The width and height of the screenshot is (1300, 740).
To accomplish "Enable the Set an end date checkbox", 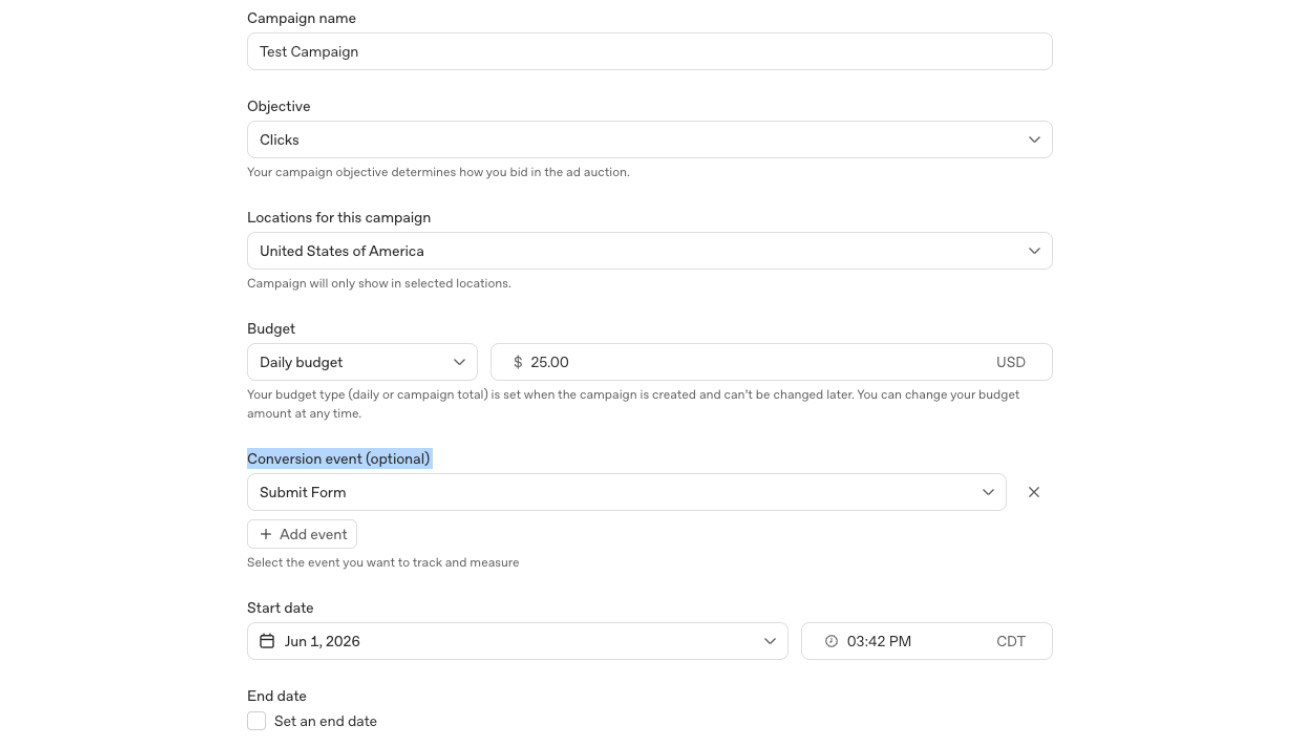I will click(257, 721).
